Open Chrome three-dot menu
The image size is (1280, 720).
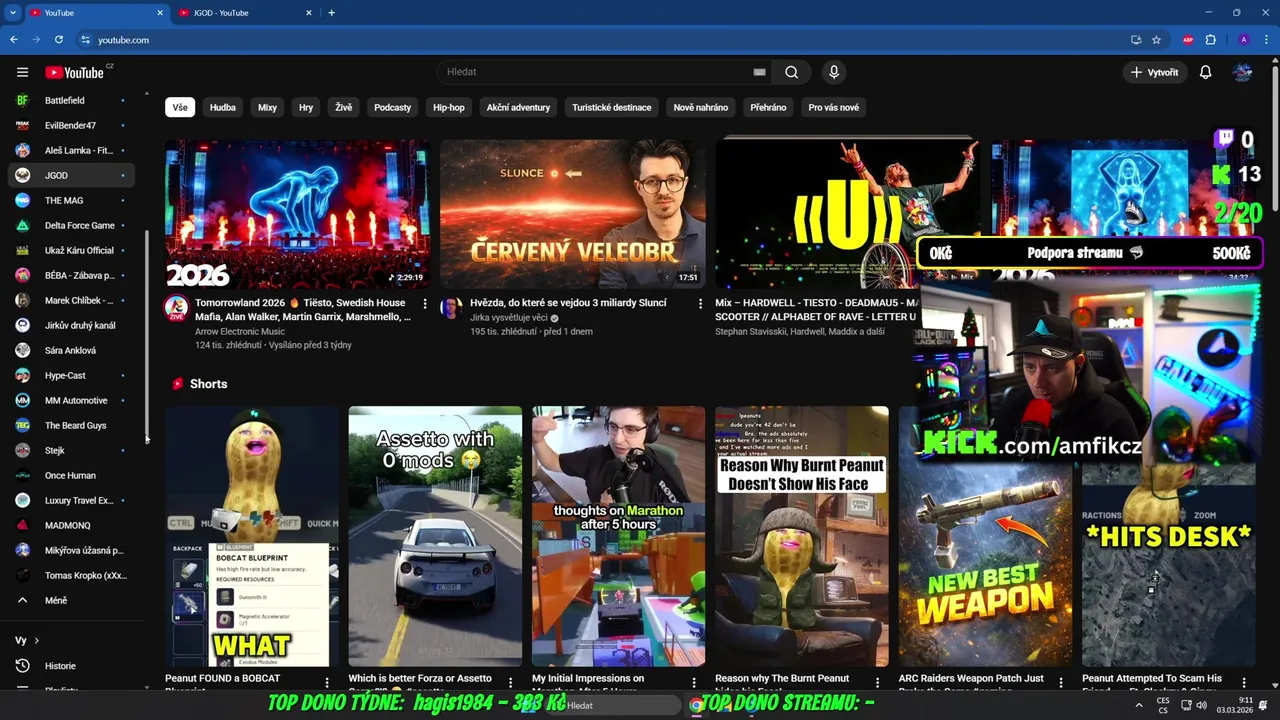(1267, 40)
